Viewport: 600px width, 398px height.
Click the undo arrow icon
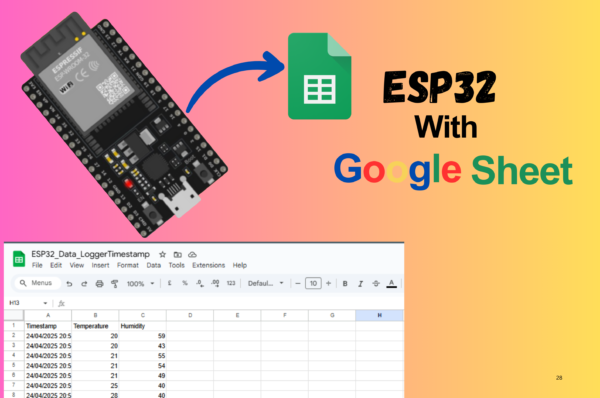(69, 284)
